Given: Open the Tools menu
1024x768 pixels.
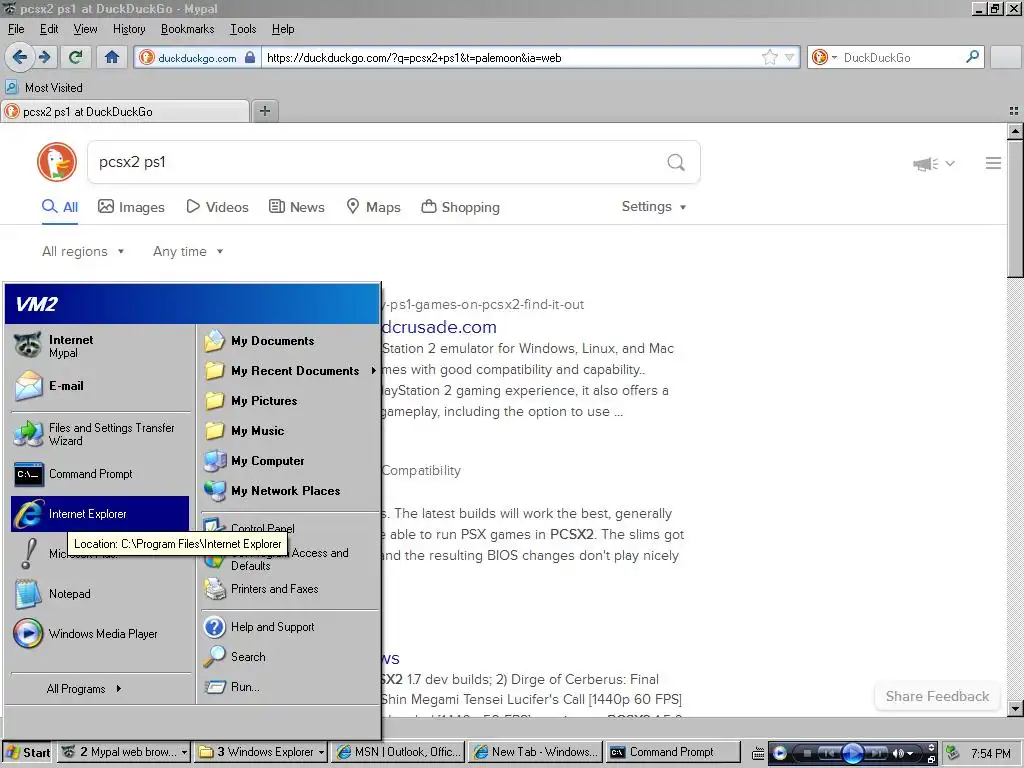Looking at the screenshot, I should [x=243, y=29].
